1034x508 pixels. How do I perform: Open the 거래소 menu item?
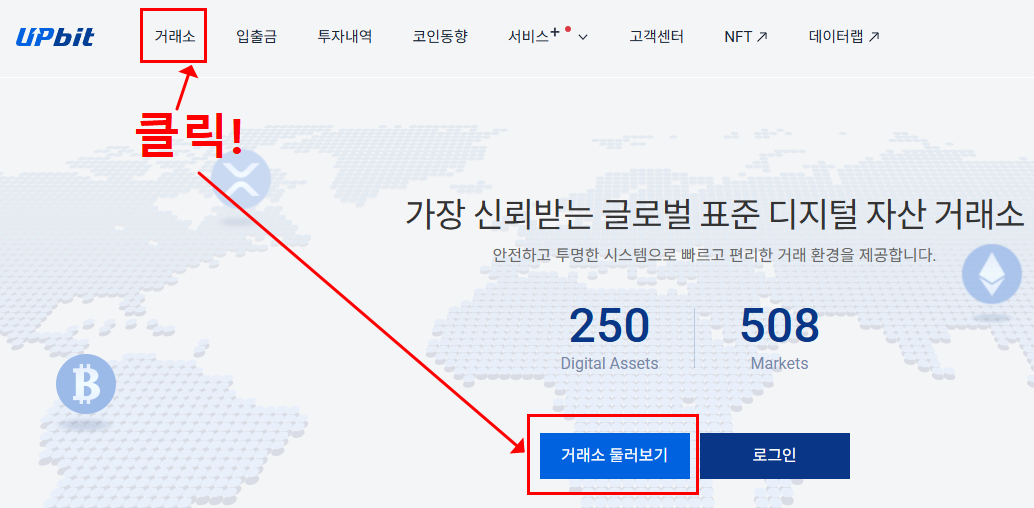pos(175,37)
